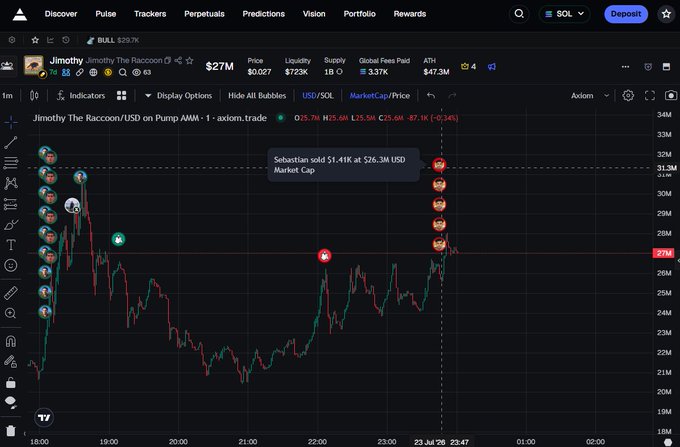Open the emoji icons tool

11,265
